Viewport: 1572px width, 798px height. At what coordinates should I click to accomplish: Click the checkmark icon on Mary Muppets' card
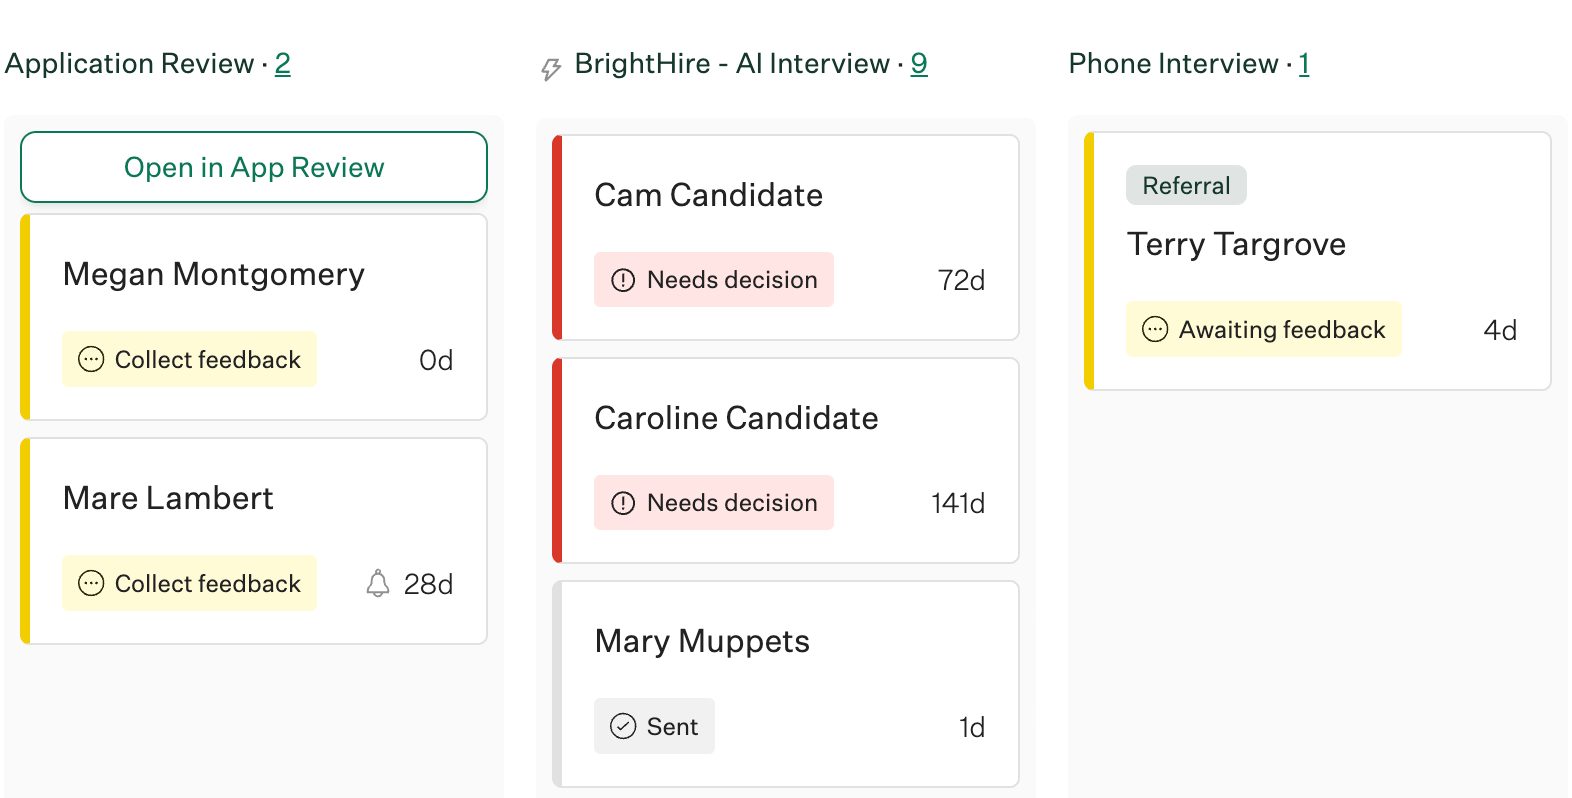(x=623, y=726)
